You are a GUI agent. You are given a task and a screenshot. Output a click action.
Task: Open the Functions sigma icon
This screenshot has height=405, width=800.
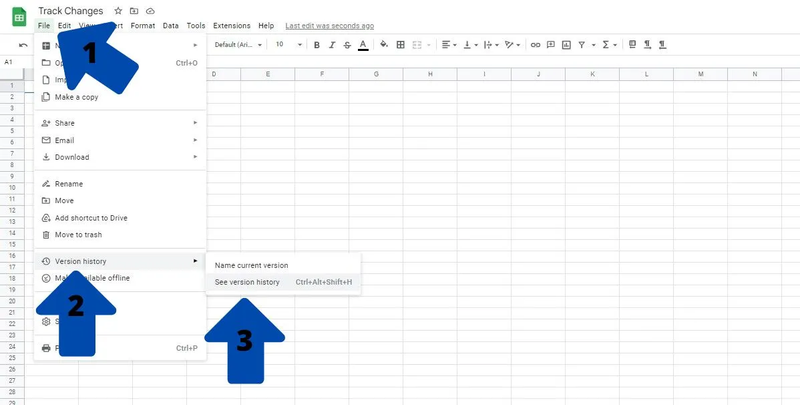(x=606, y=45)
